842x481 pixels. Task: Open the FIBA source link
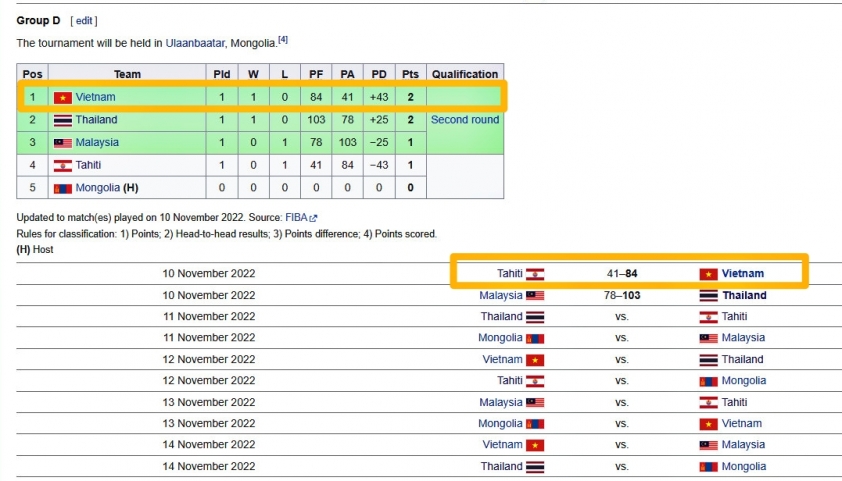tap(296, 217)
